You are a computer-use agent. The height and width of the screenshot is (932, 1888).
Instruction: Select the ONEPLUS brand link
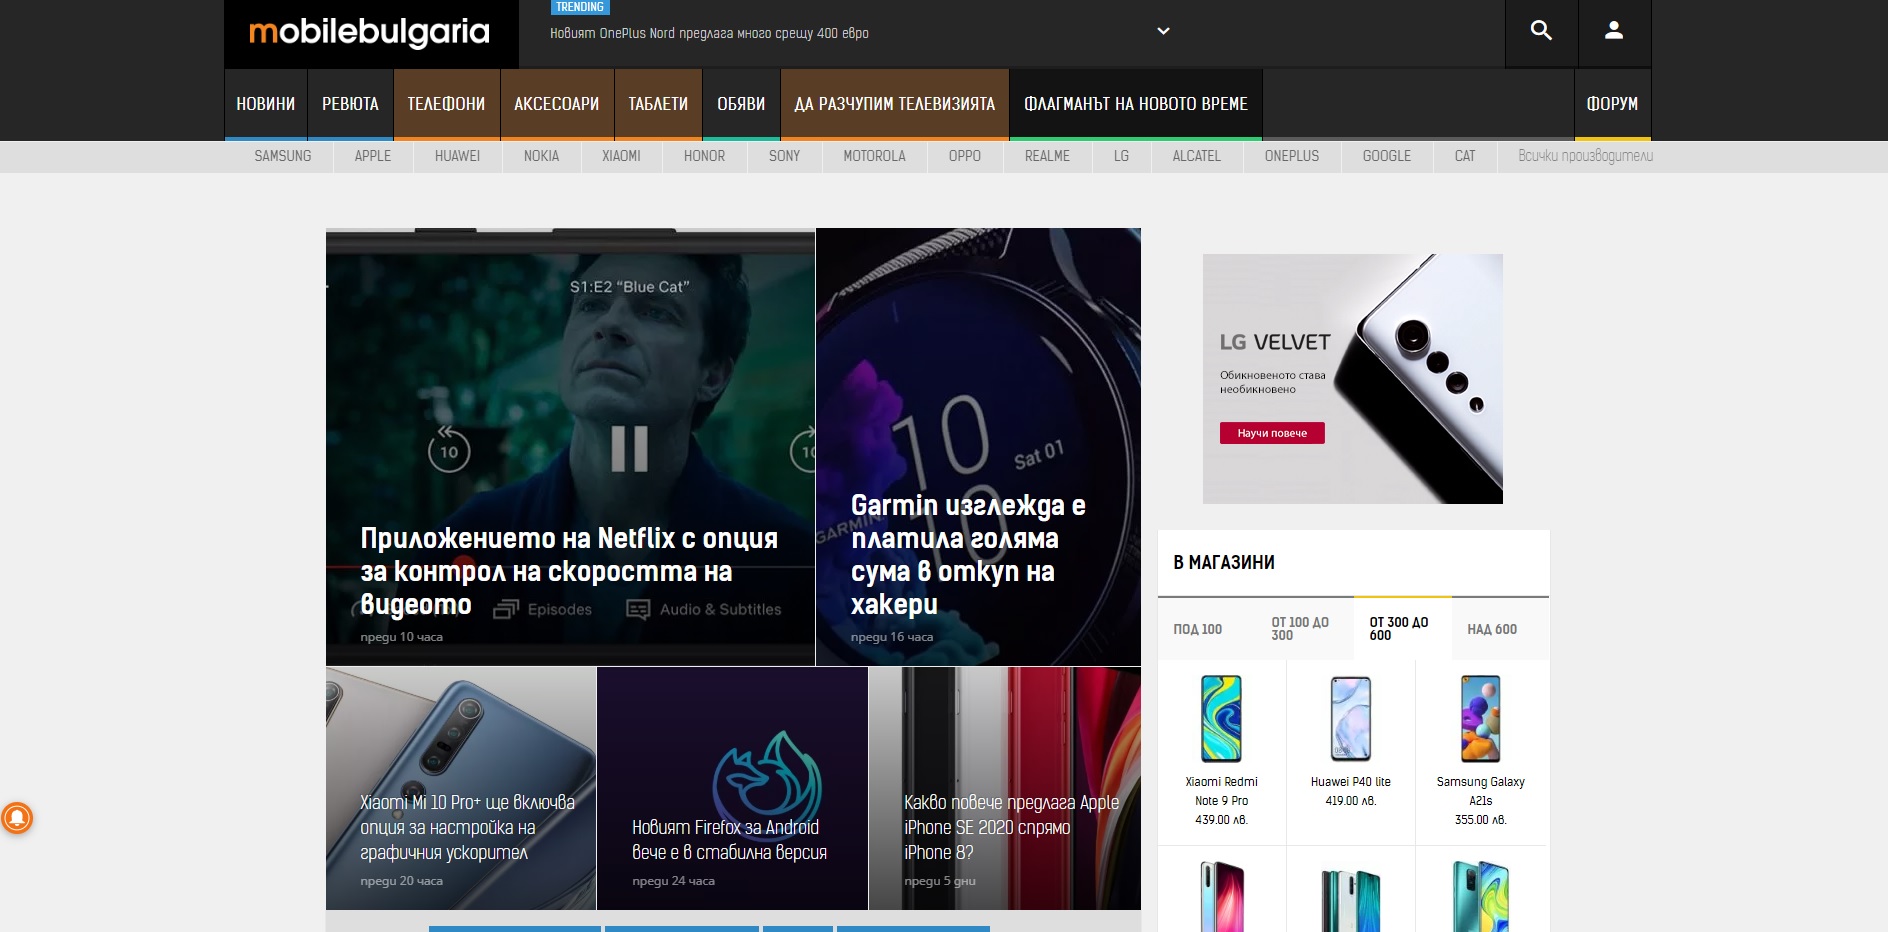tap(1292, 156)
